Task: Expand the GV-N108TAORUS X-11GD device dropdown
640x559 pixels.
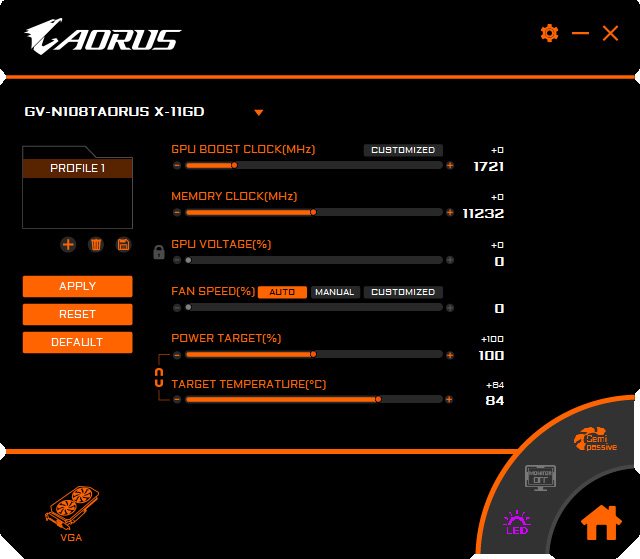Action: click(258, 113)
